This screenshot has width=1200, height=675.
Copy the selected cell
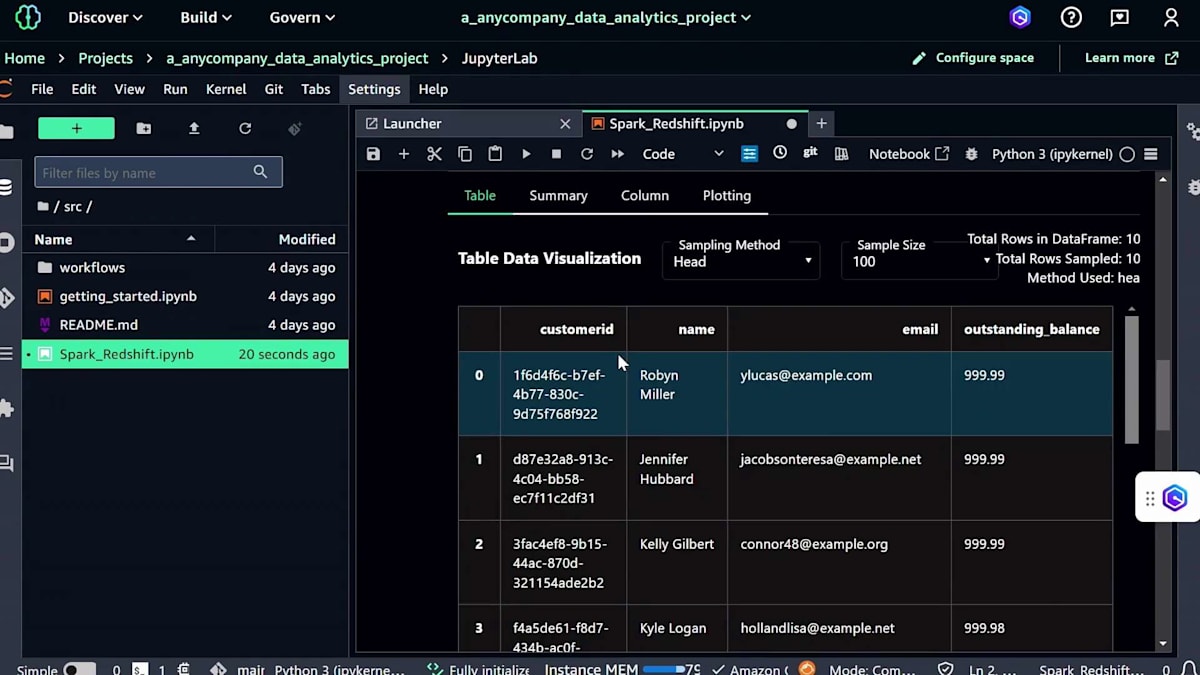(x=465, y=154)
